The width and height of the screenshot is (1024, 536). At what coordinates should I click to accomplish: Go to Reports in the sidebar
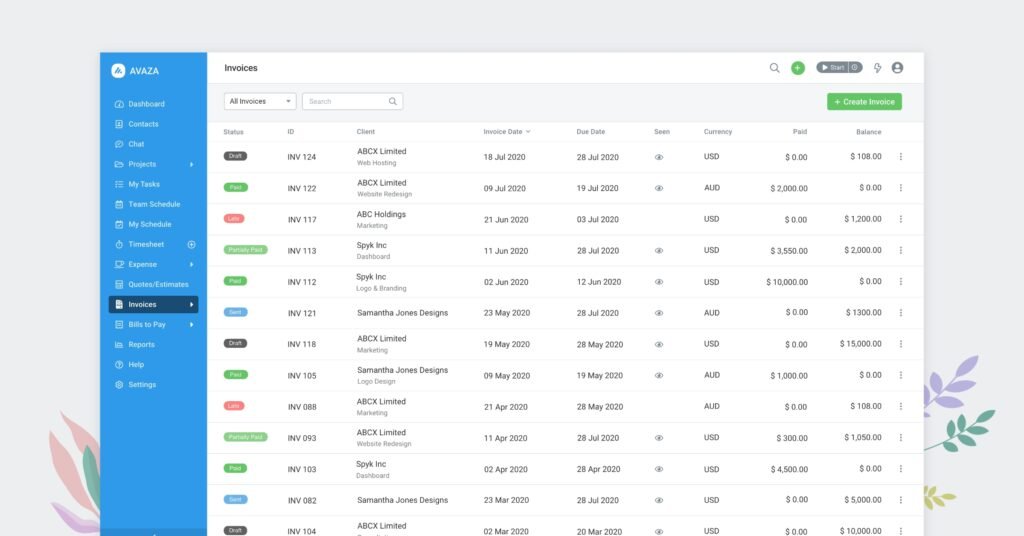coord(141,344)
